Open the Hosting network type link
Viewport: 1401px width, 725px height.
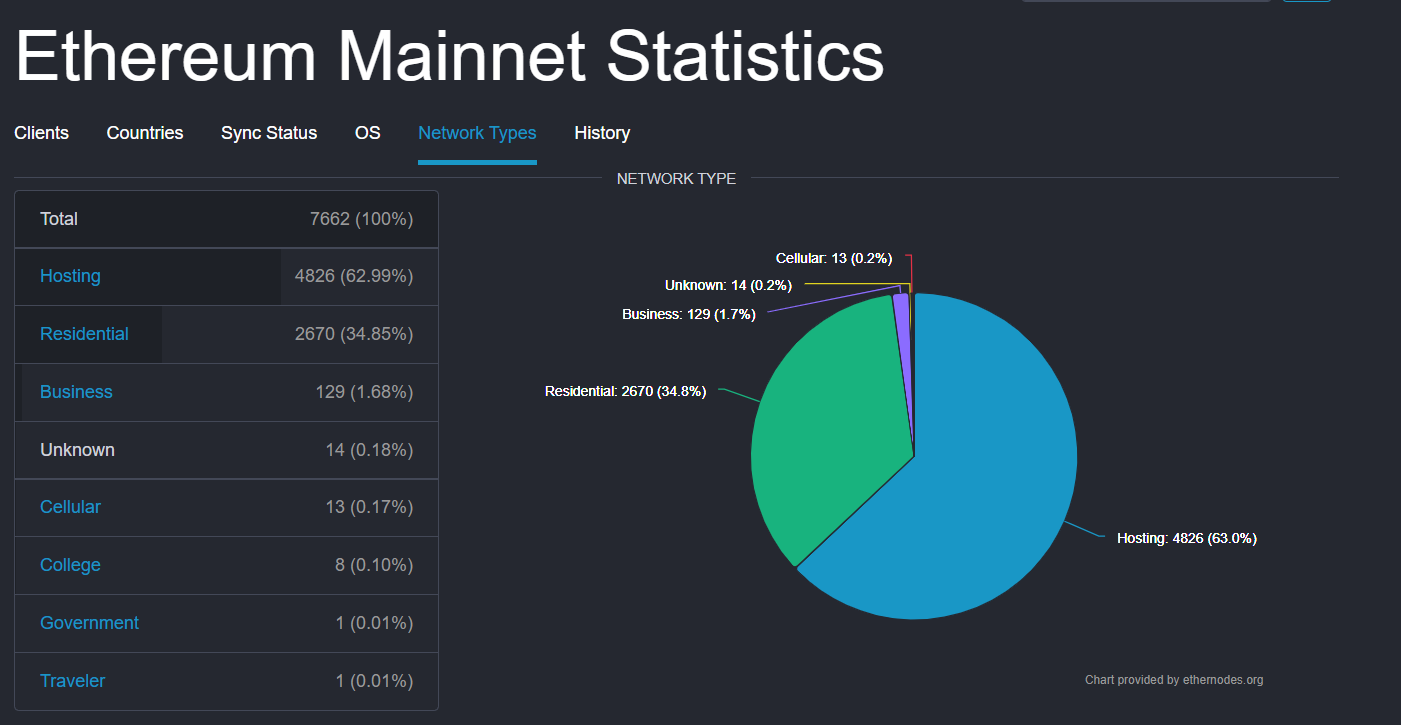70,276
